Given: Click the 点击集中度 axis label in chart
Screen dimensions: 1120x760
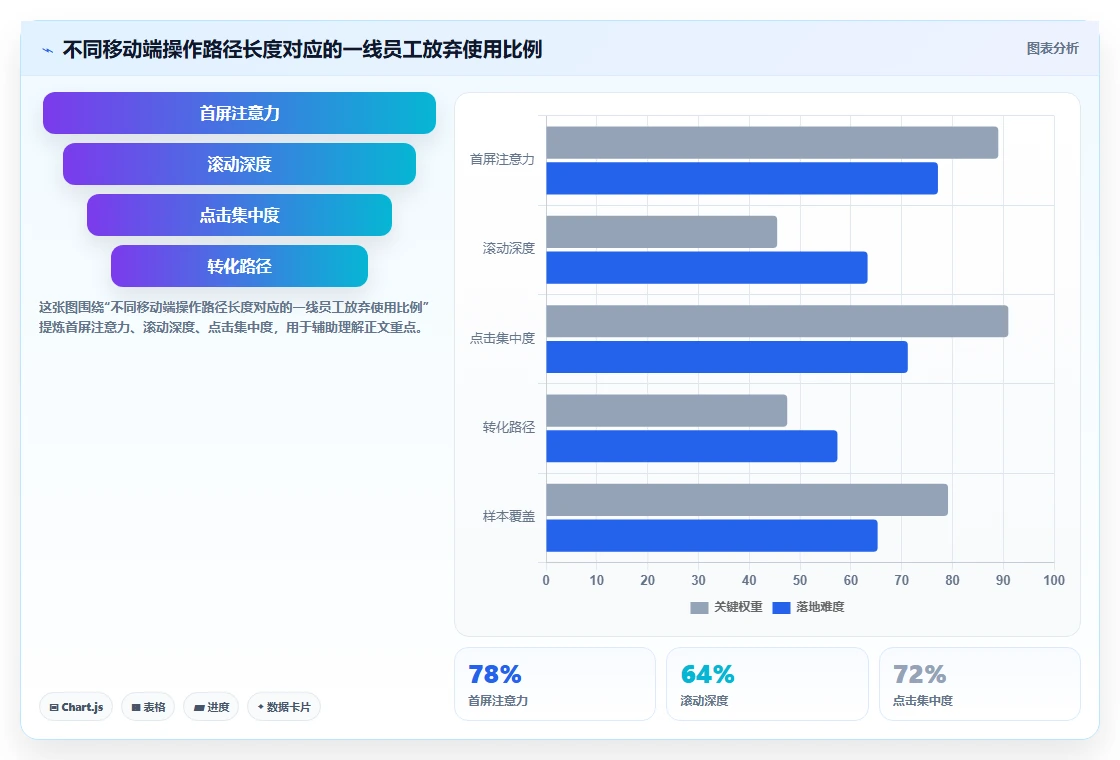Looking at the screenshot, I should pos(502,339).
